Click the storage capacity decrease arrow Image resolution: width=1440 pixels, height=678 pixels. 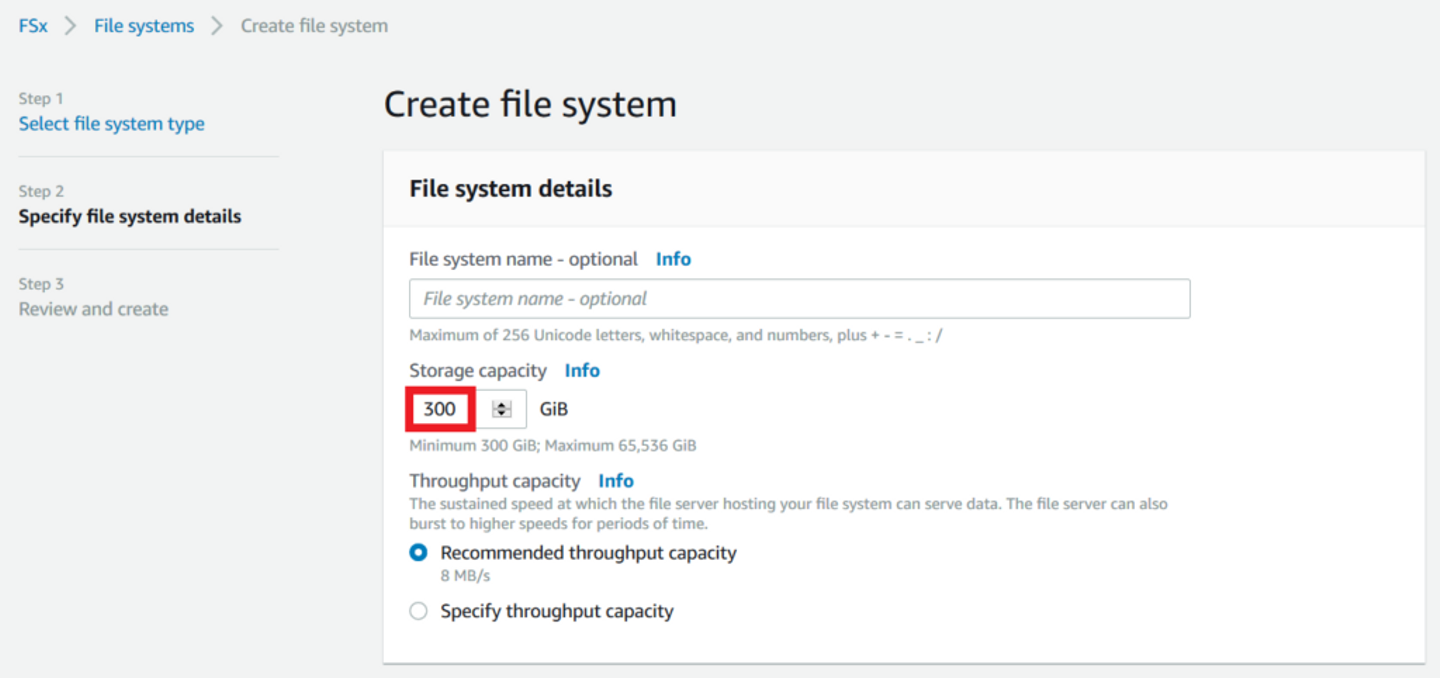[502, 413]
